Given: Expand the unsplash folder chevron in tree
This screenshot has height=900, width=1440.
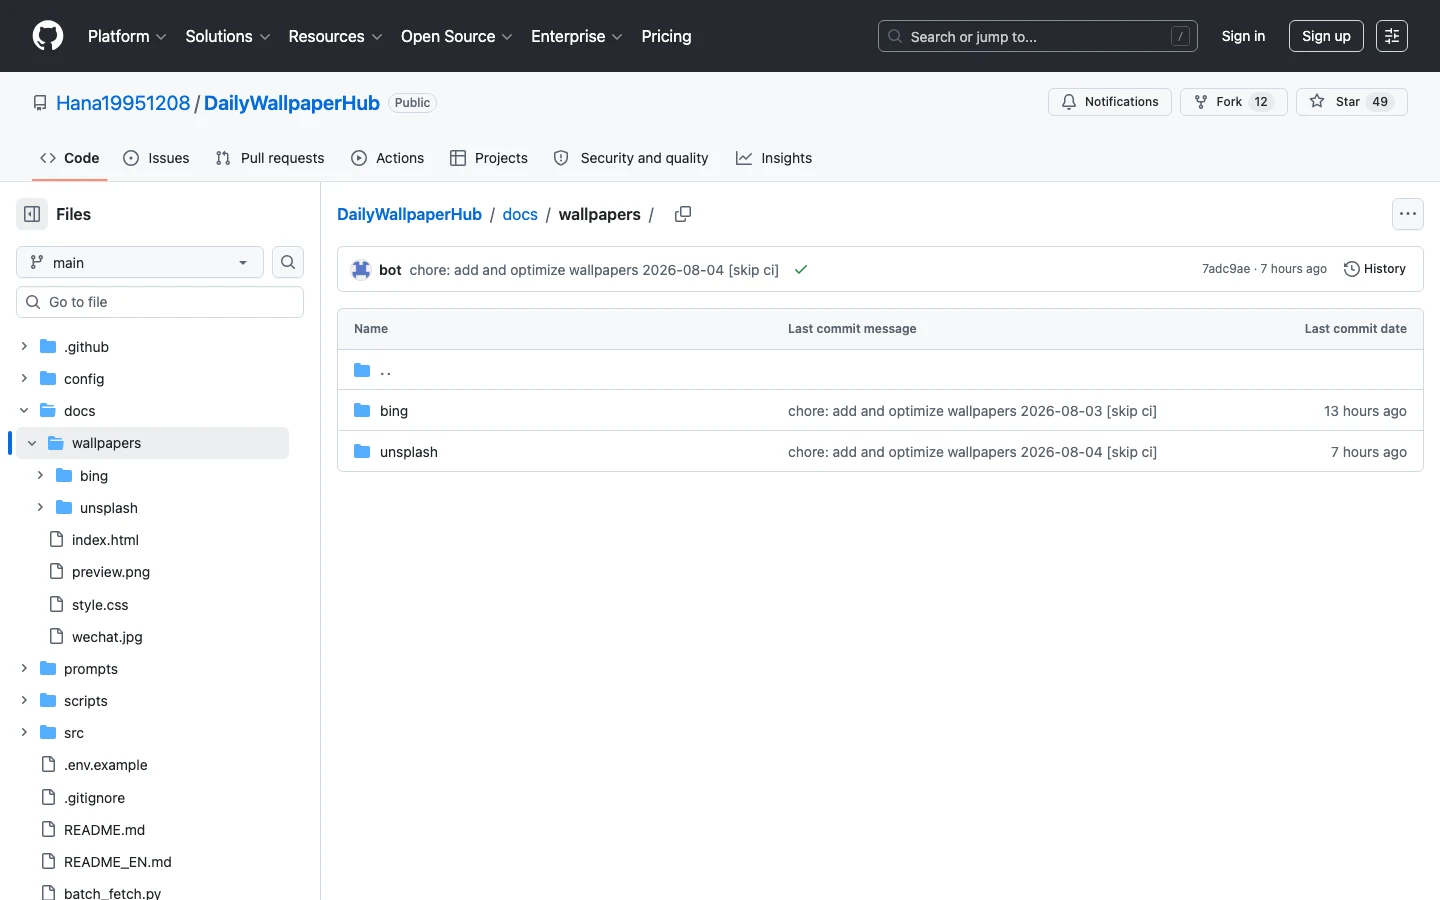Looking at the screenshot, I should point(40,507).
